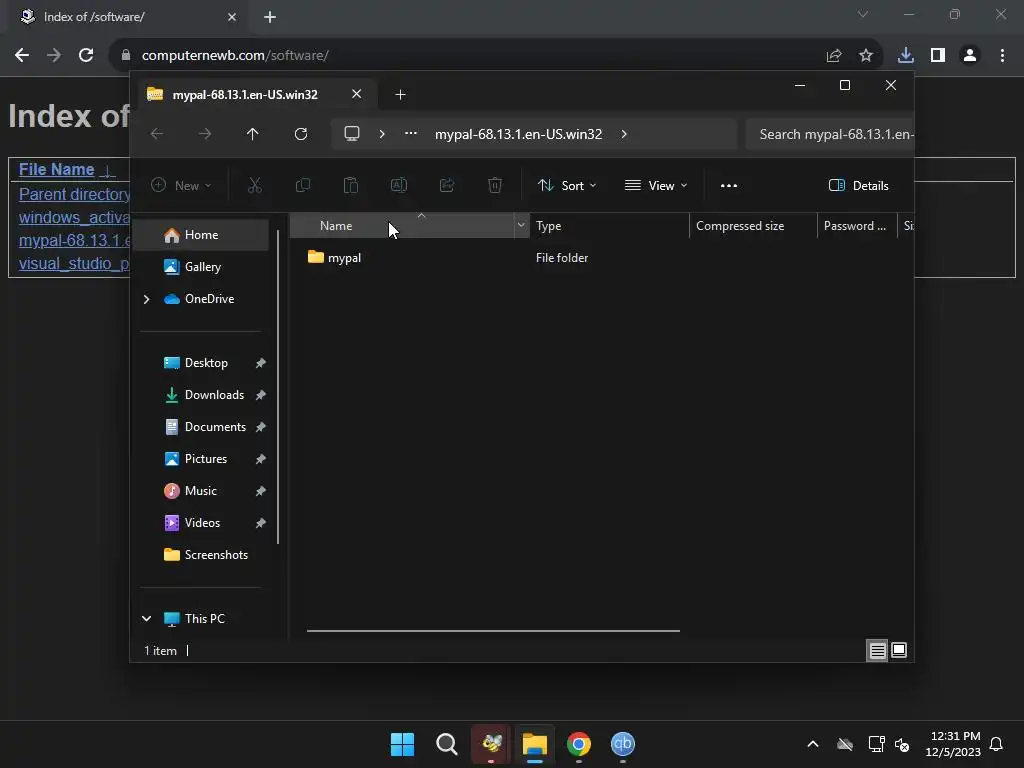Open a new Chrome tab
Viewport: 1024px width, 768px height.
[x=270, y=17]
